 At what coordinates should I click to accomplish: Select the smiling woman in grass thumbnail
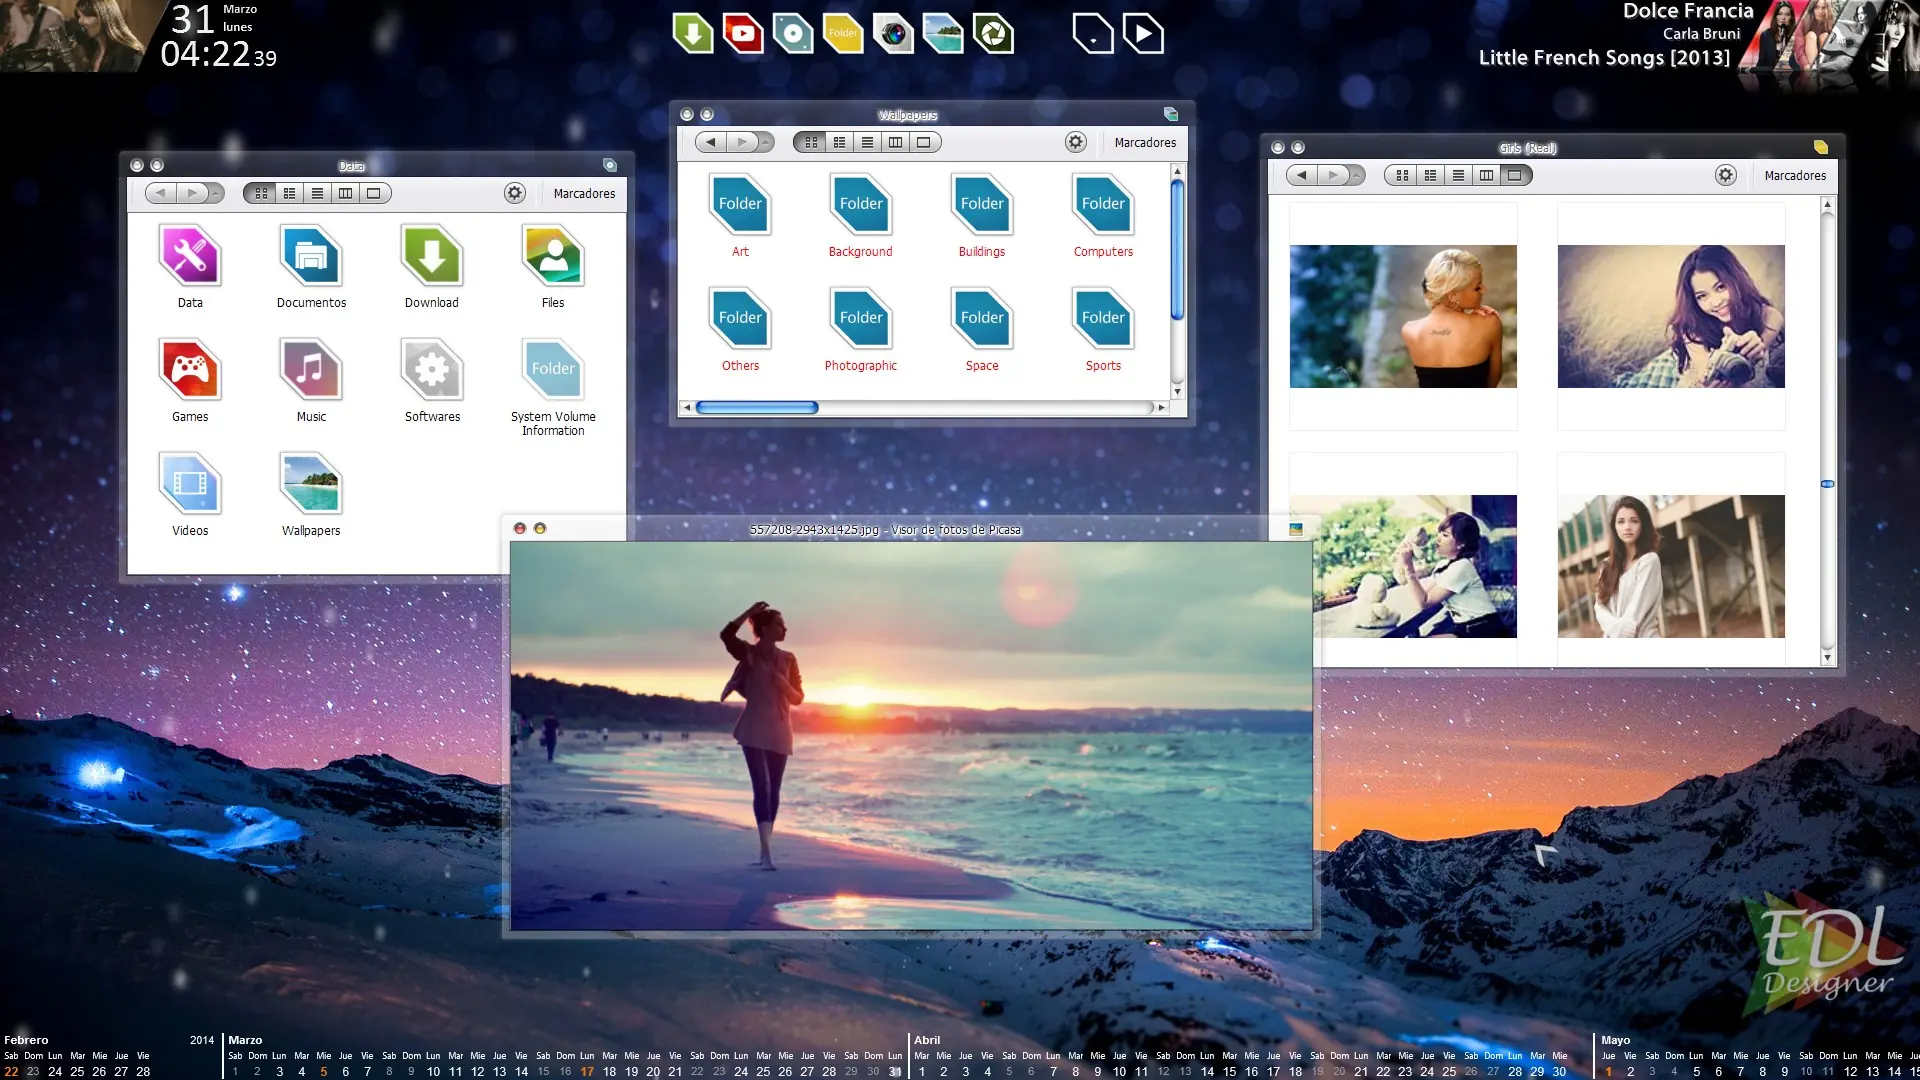(x=1671, y=316)
